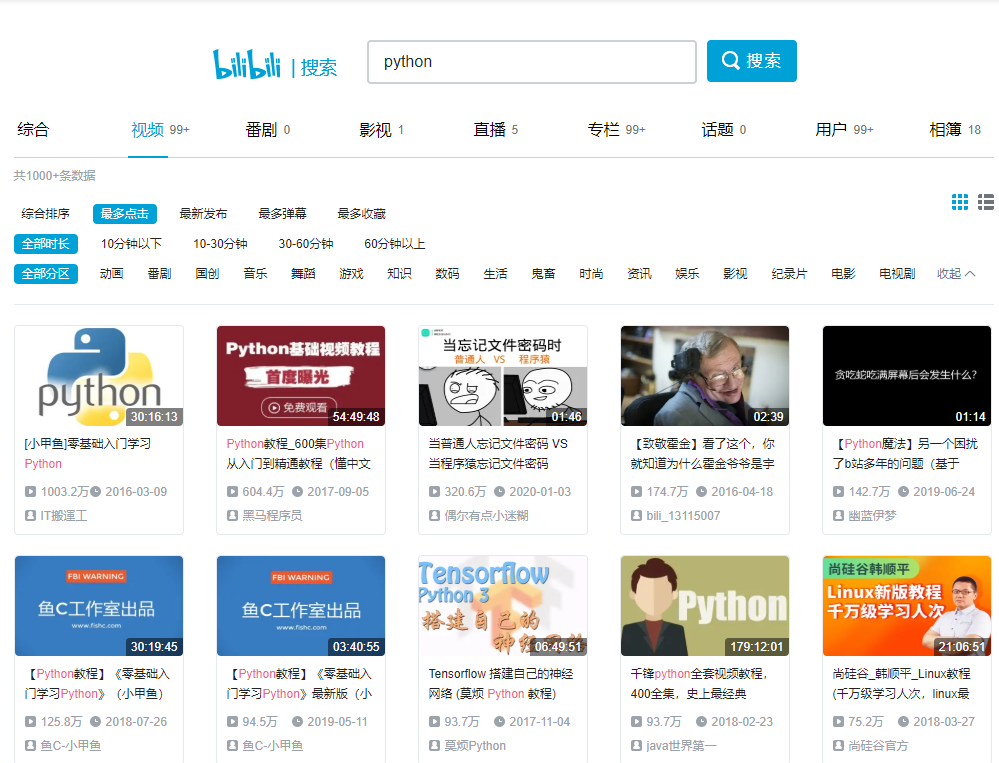The width and height of the screenshot is (999, 763).
Task: Filter by 动画 category
Action: coord(111,274)
